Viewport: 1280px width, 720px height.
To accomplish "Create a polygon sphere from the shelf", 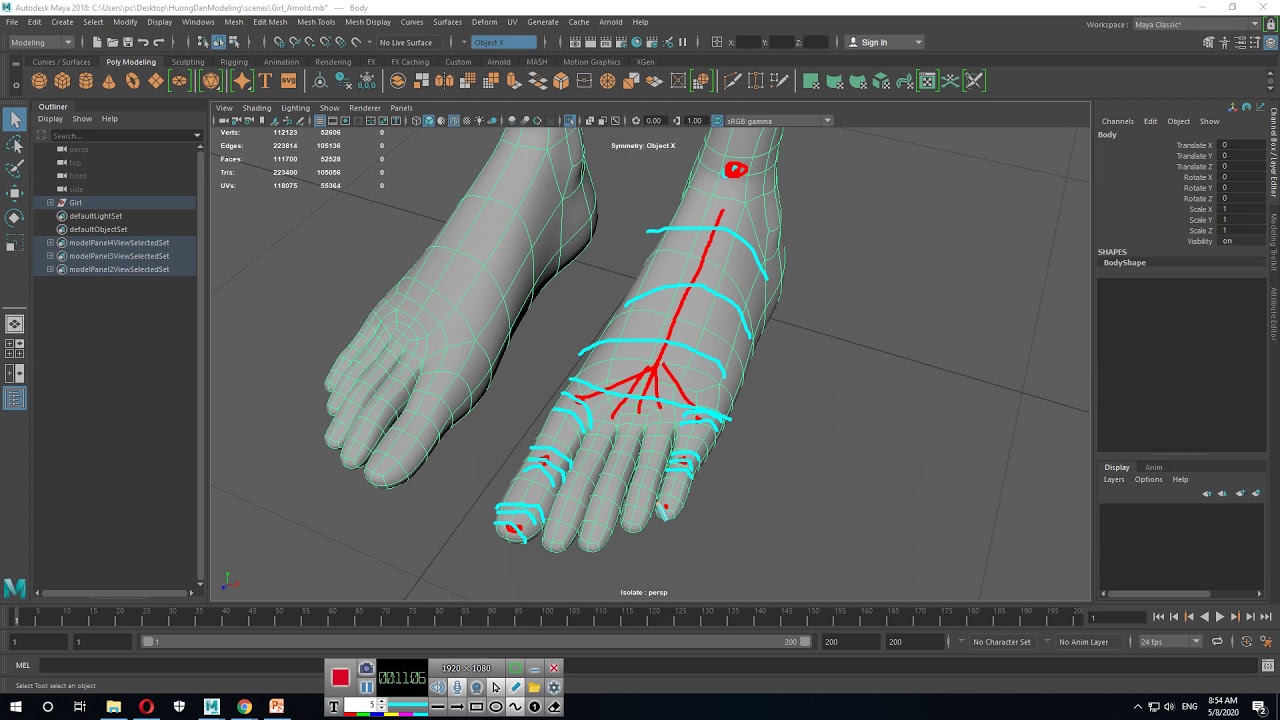I will [39, 81].
